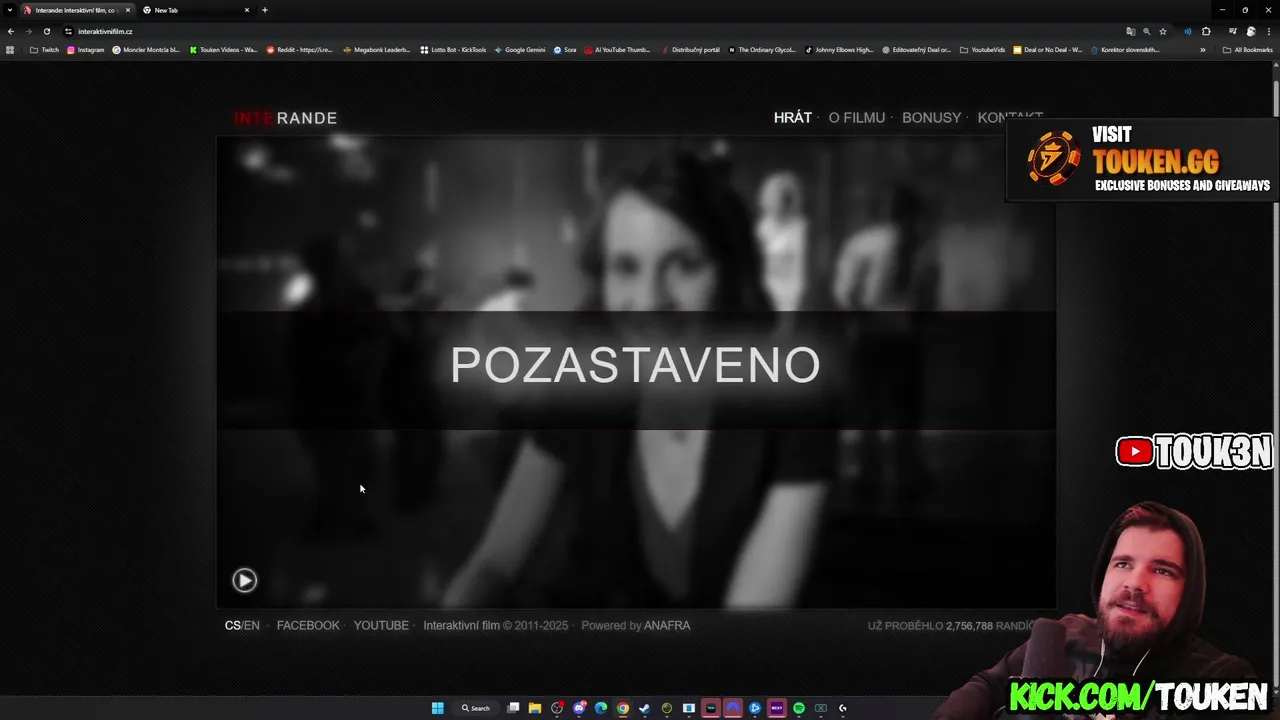
Task: Follow the ANAFRA powered-by link
Action: point(667,626)
